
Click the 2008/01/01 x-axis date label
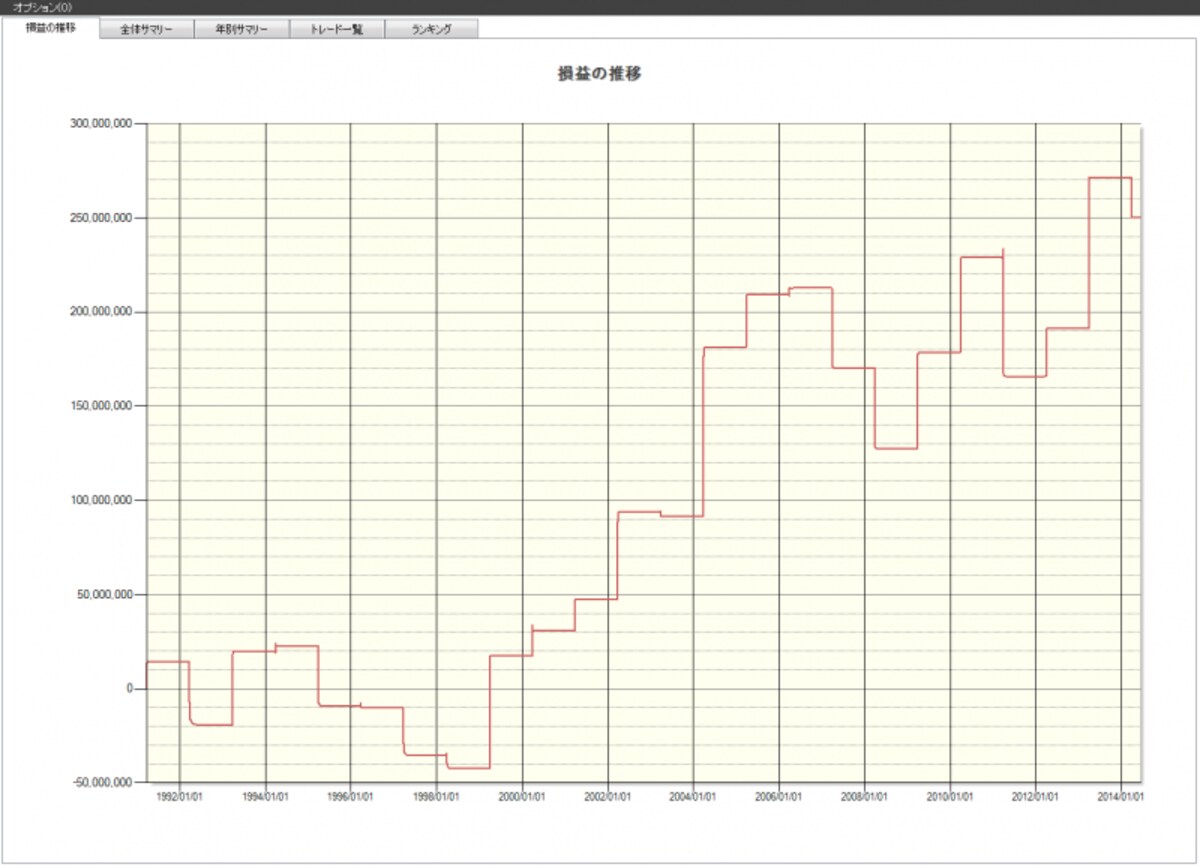tap(864, 797)
